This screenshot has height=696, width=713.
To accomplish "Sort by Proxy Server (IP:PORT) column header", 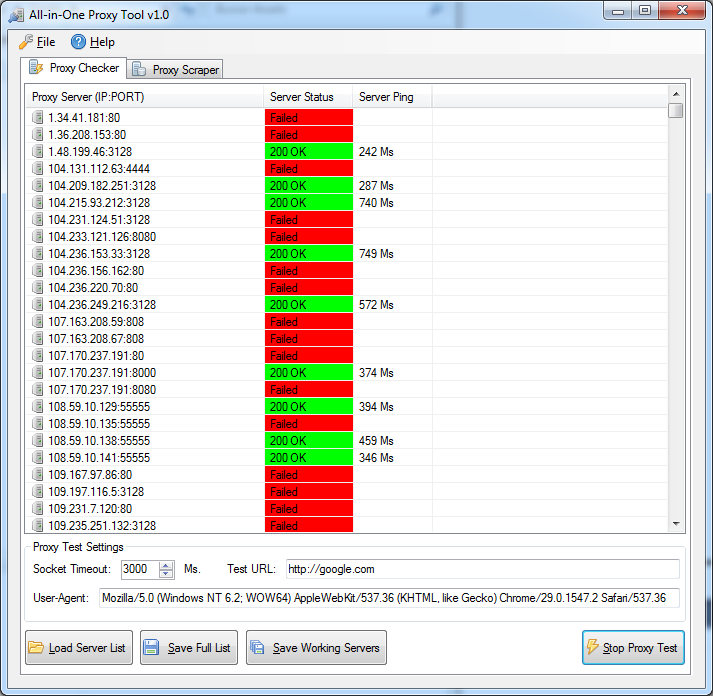I will click(144, 97).
